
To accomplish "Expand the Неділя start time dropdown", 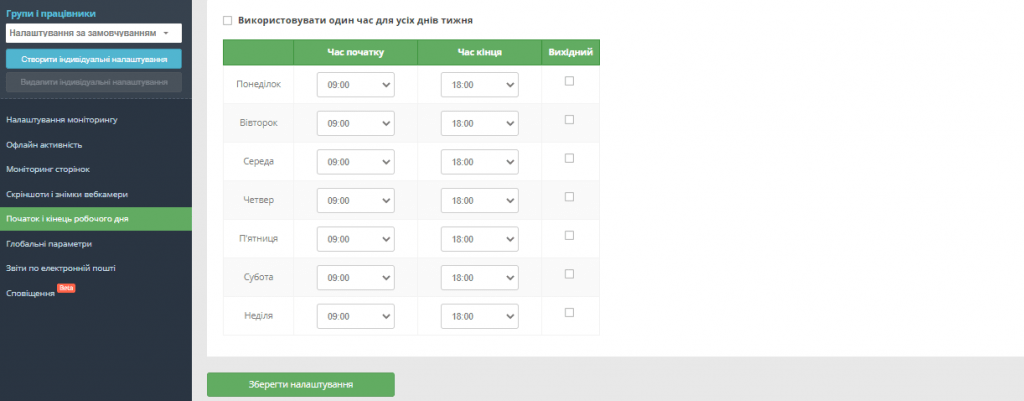I will click(x=355, y=316).
